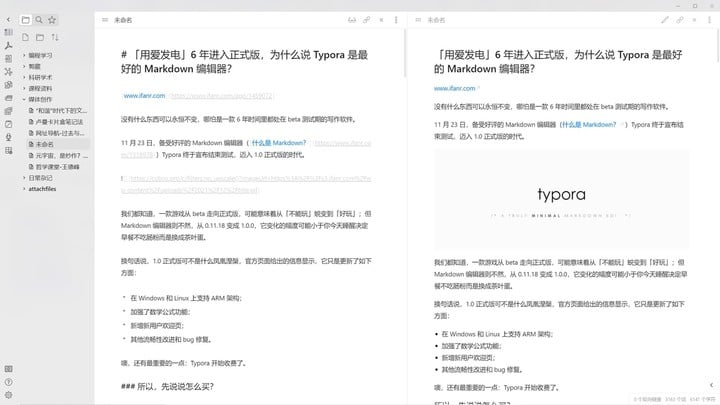
Task: Open the 网址导航 note in the tree
Action: point(56,133)
